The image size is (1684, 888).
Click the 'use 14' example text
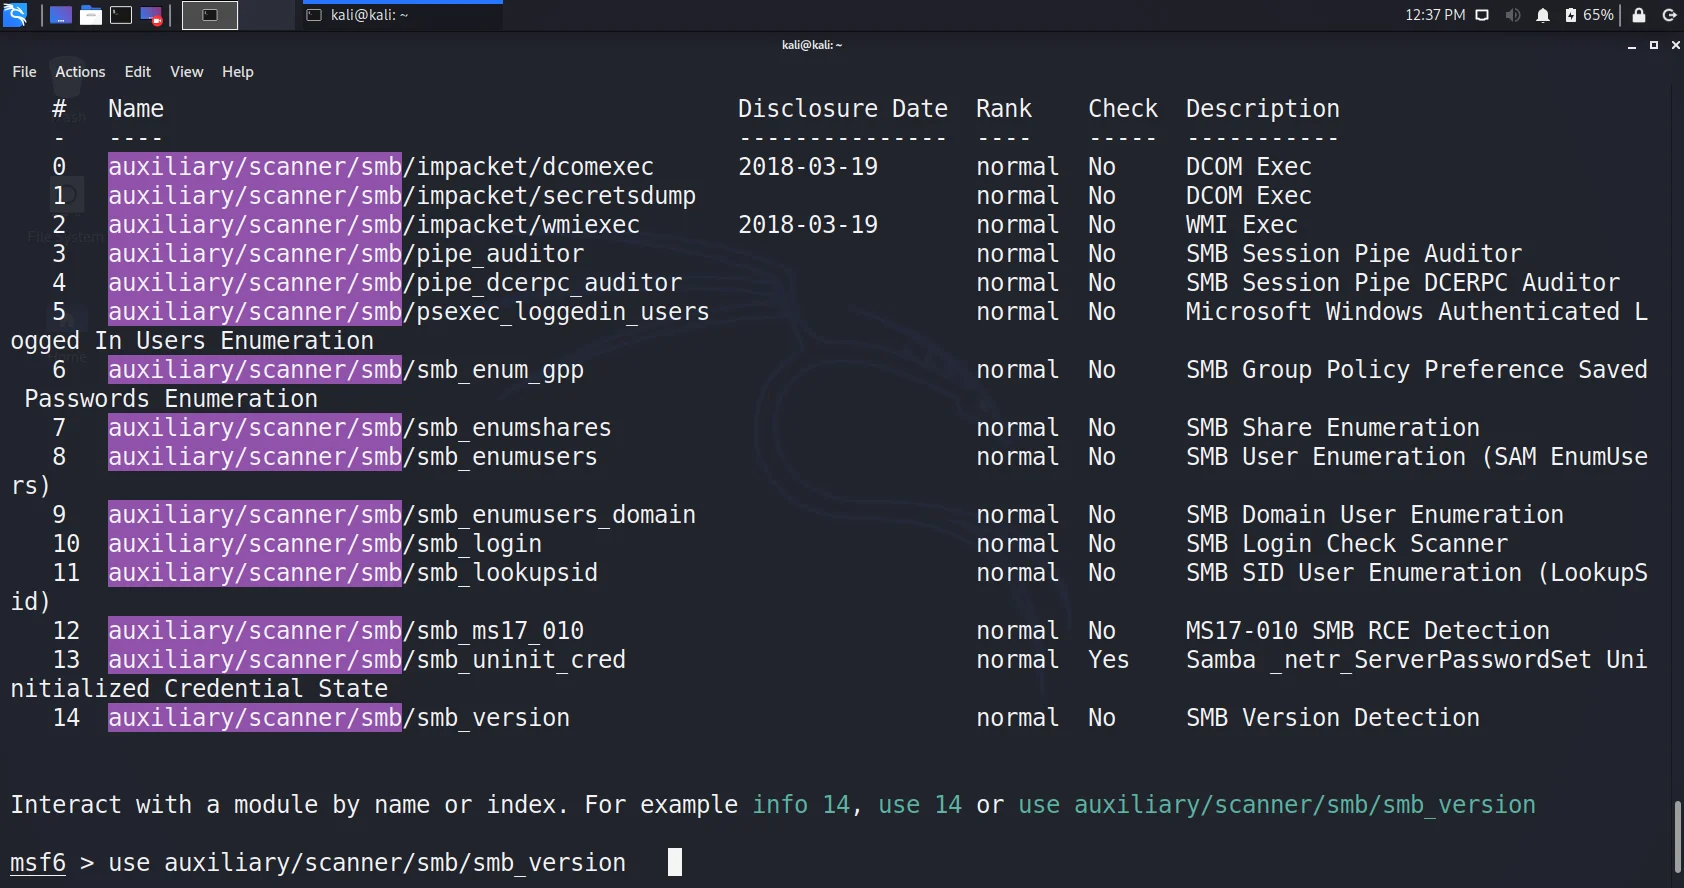tap(920, 805)
